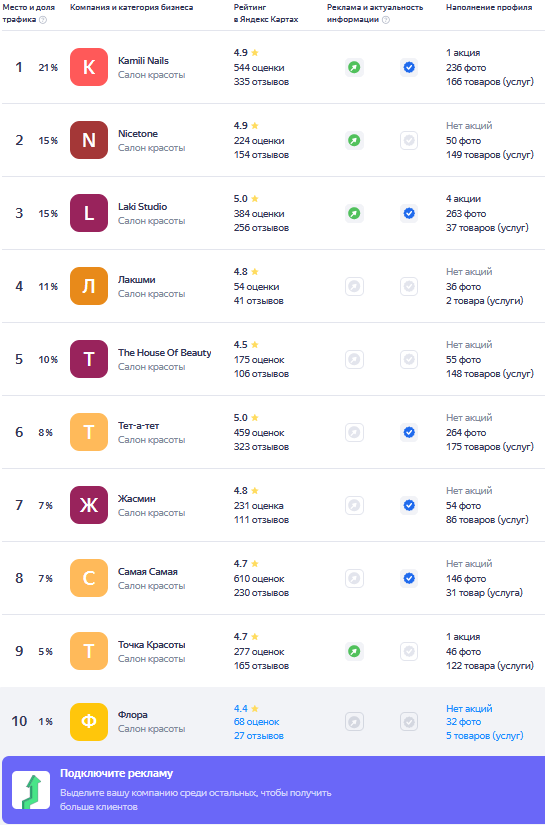Screen dimensions: 545x825
Task: Click the grey advertising icon for The House Of Beauty
Action: click(355, 360)
